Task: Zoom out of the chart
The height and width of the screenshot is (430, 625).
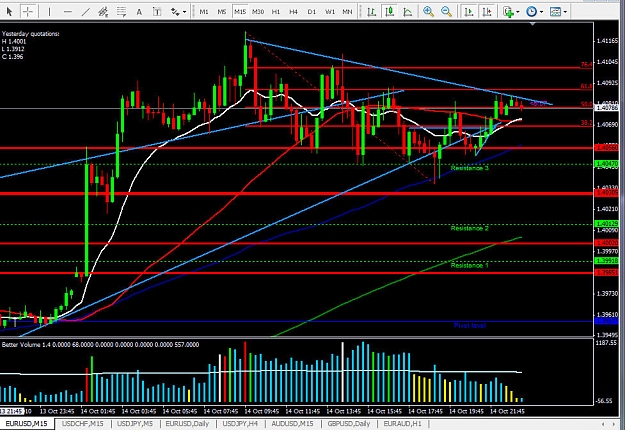Action: pos(447,12)
